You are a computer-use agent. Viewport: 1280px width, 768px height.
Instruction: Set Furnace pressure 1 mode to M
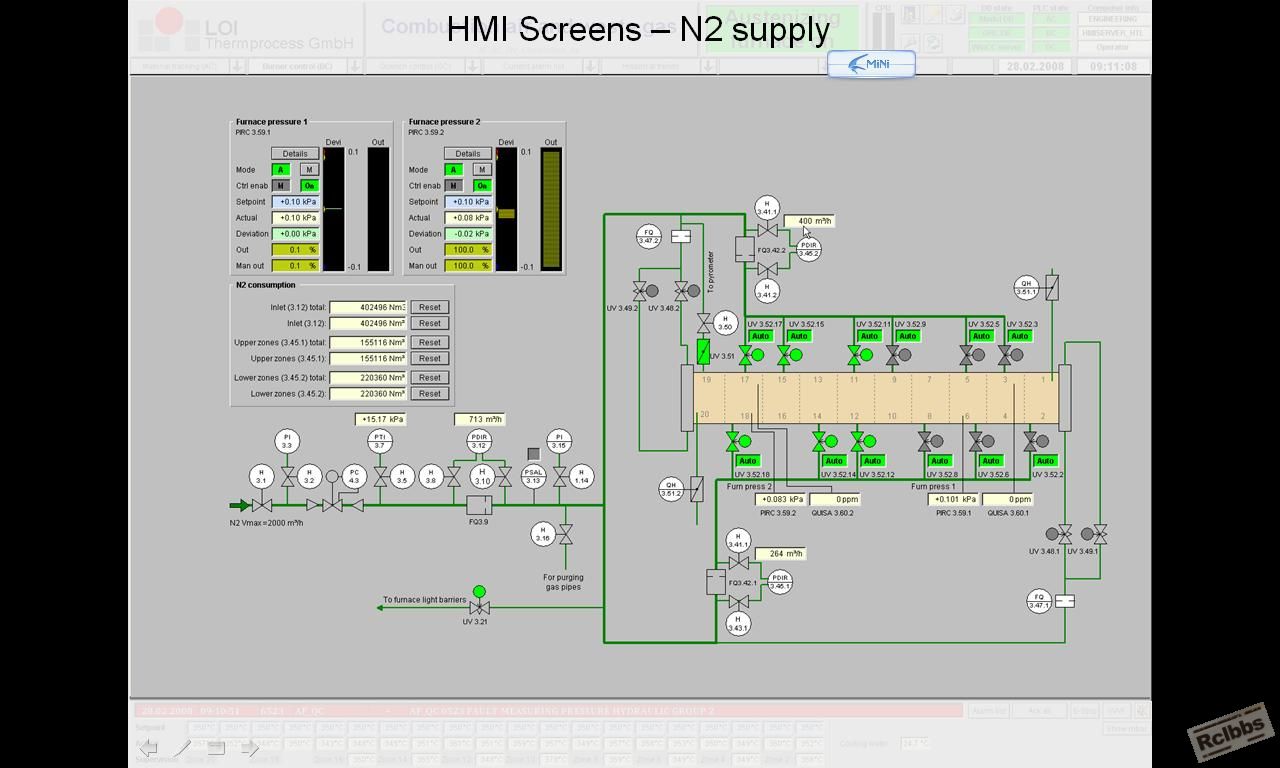pos(310,170)
